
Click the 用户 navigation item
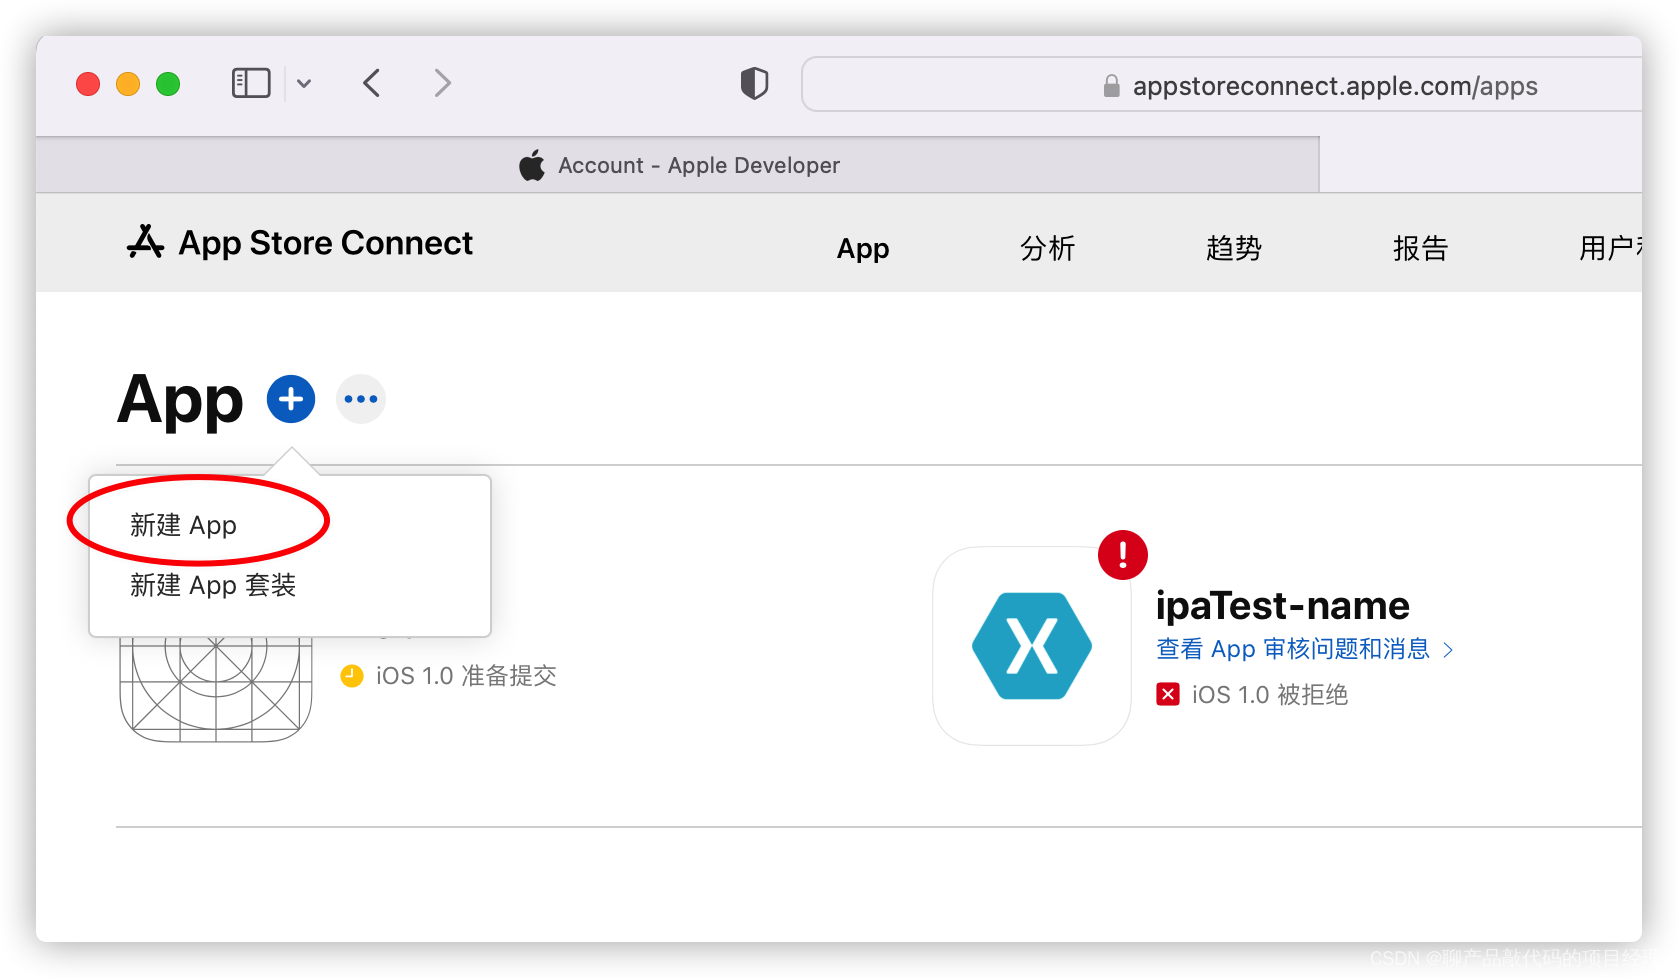(1610, 248)
